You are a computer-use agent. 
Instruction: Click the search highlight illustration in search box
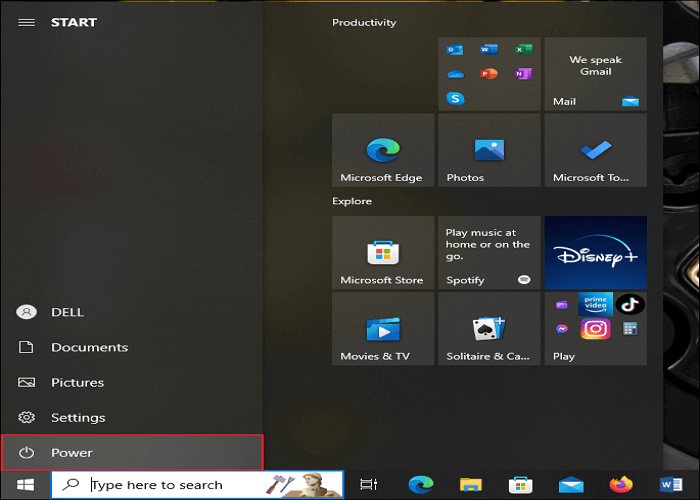304,485
